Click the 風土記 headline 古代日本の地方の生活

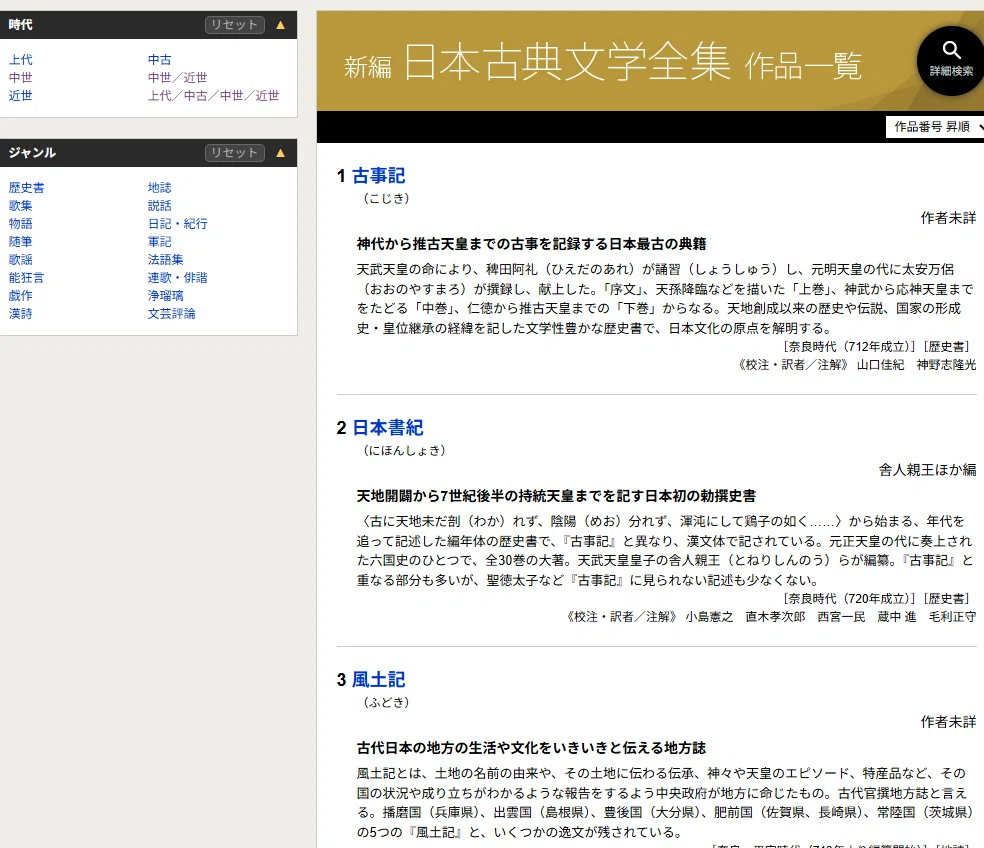(531, 748)
